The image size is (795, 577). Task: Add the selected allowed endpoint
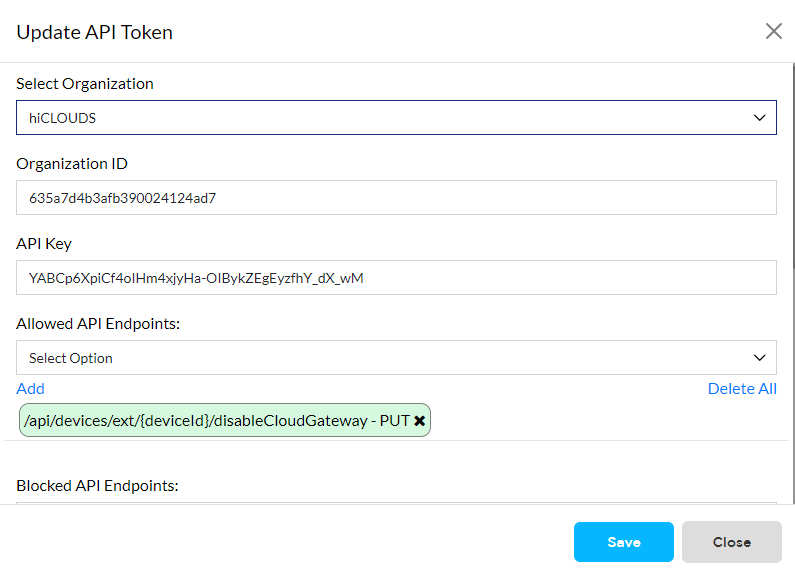coord(30,389)
